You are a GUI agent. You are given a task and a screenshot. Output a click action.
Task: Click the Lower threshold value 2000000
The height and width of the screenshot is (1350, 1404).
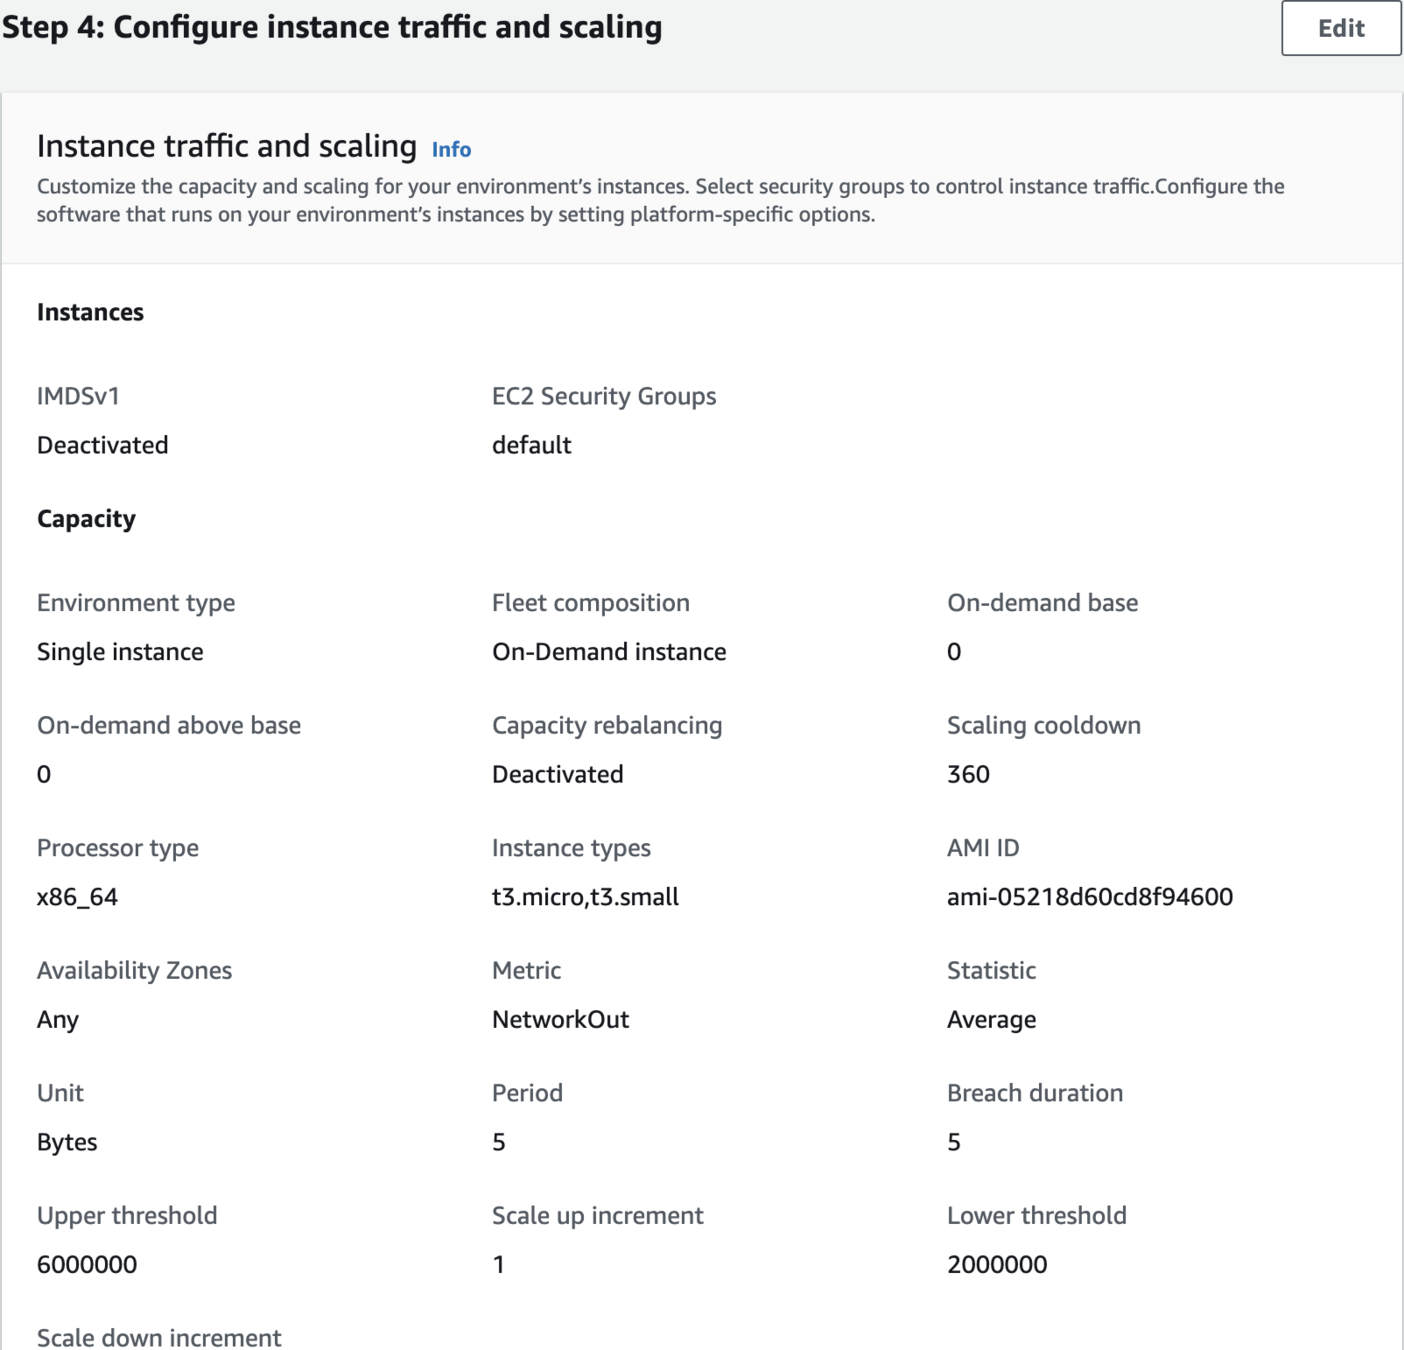pos(996,1264)
